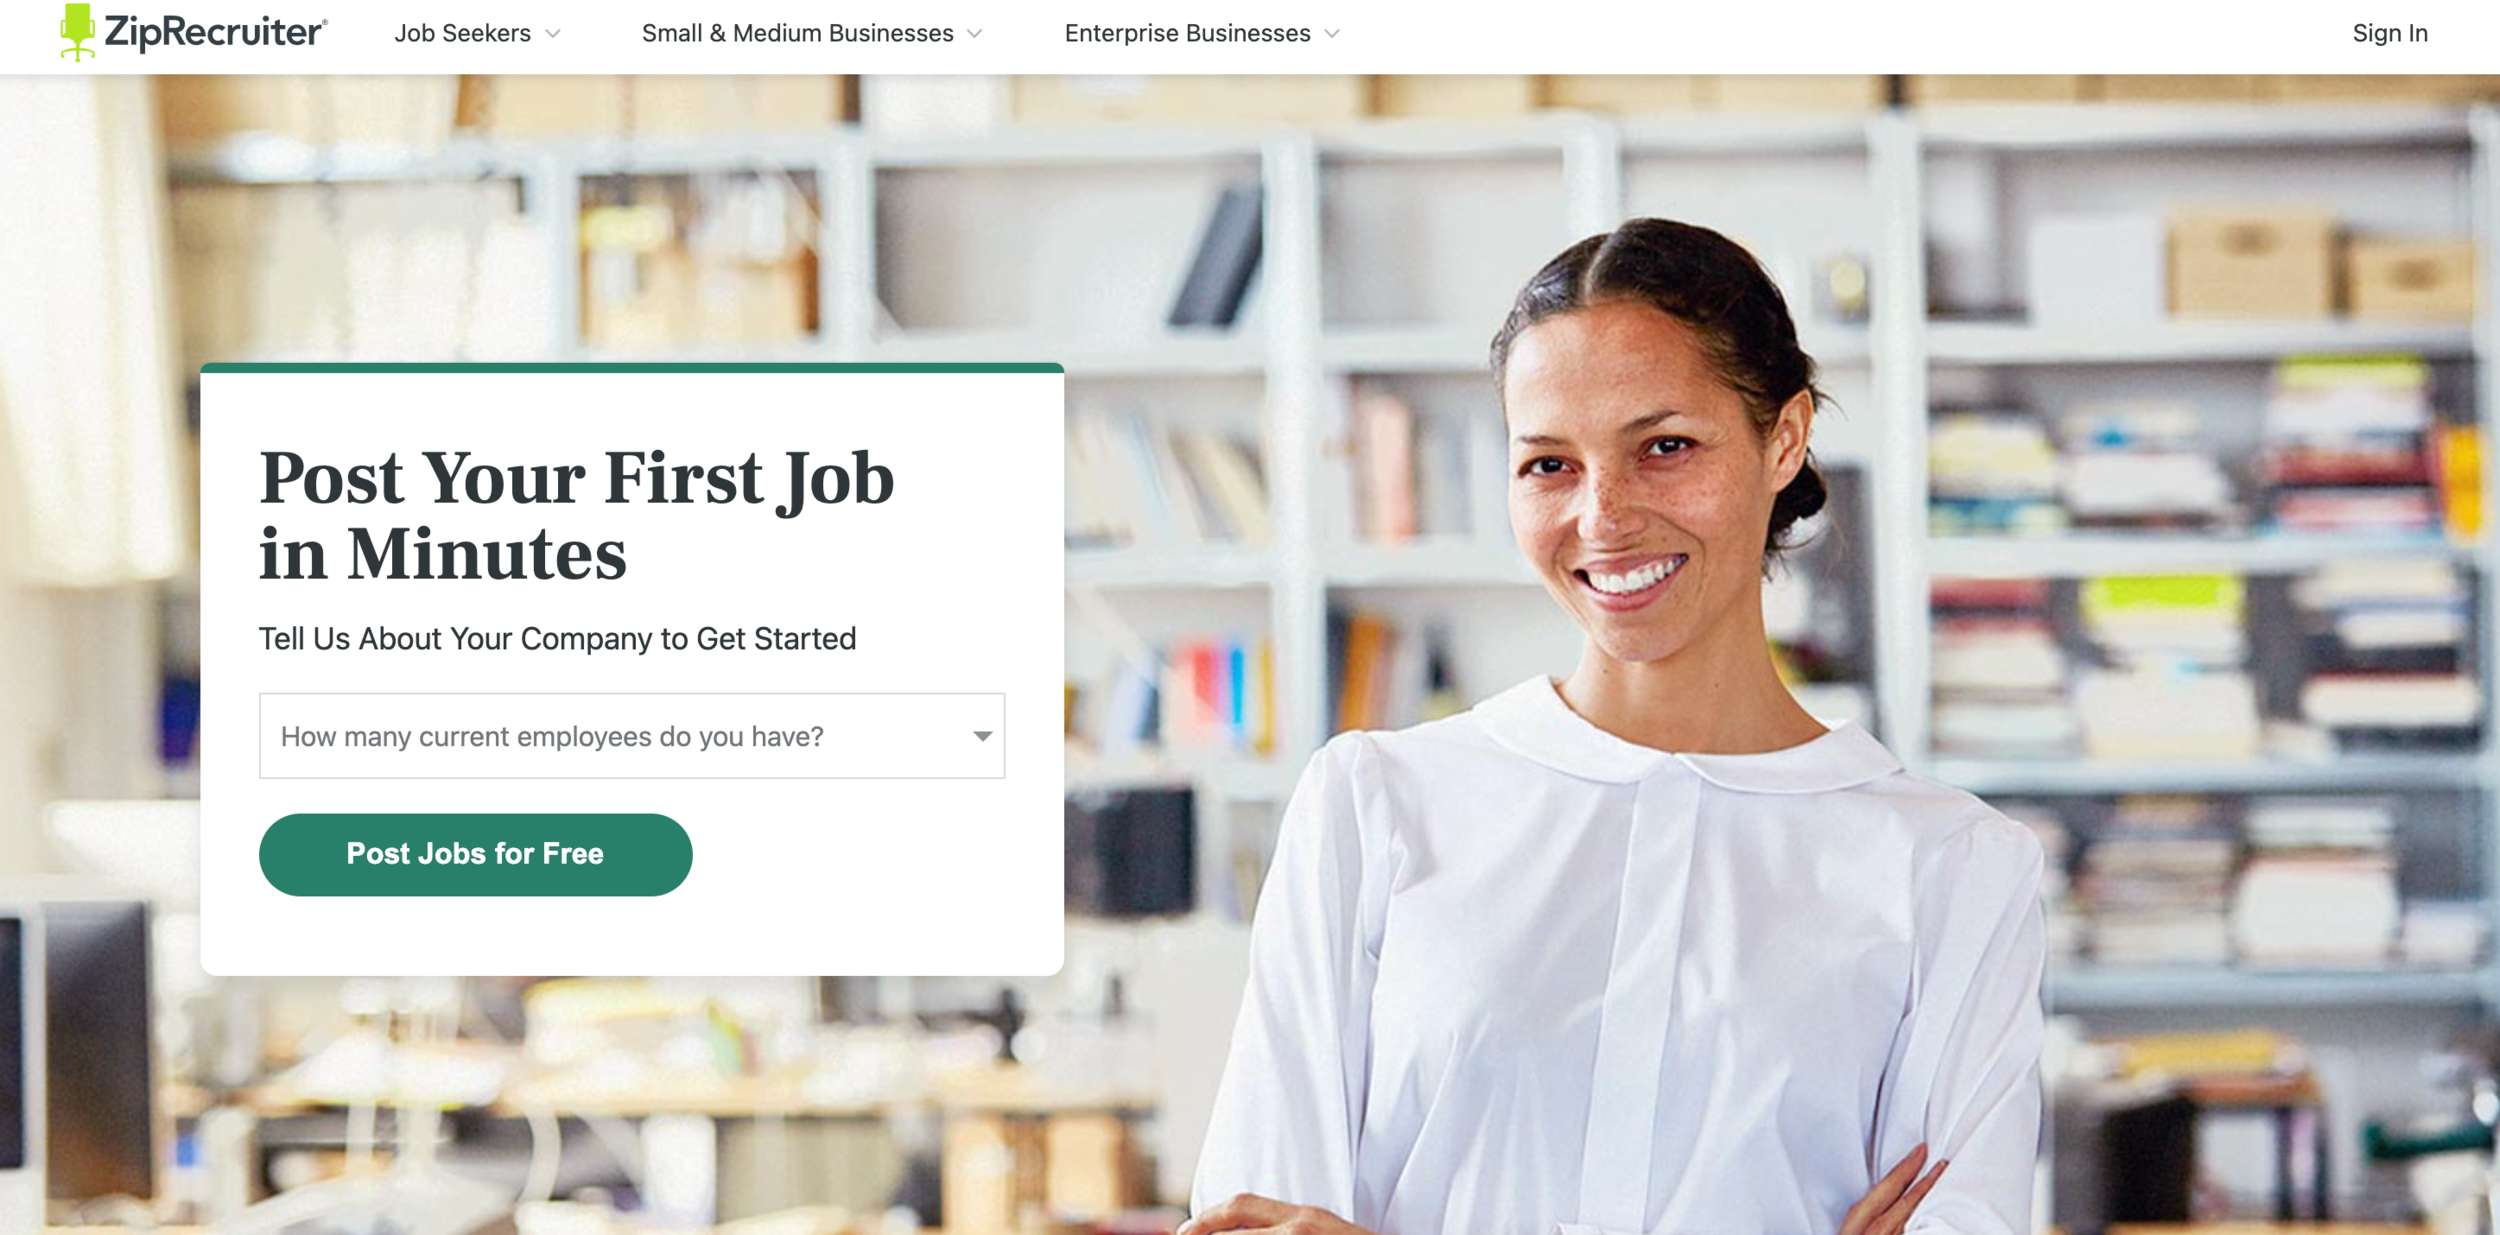Click the blank area below Post Jobs button

coord(632,935)
